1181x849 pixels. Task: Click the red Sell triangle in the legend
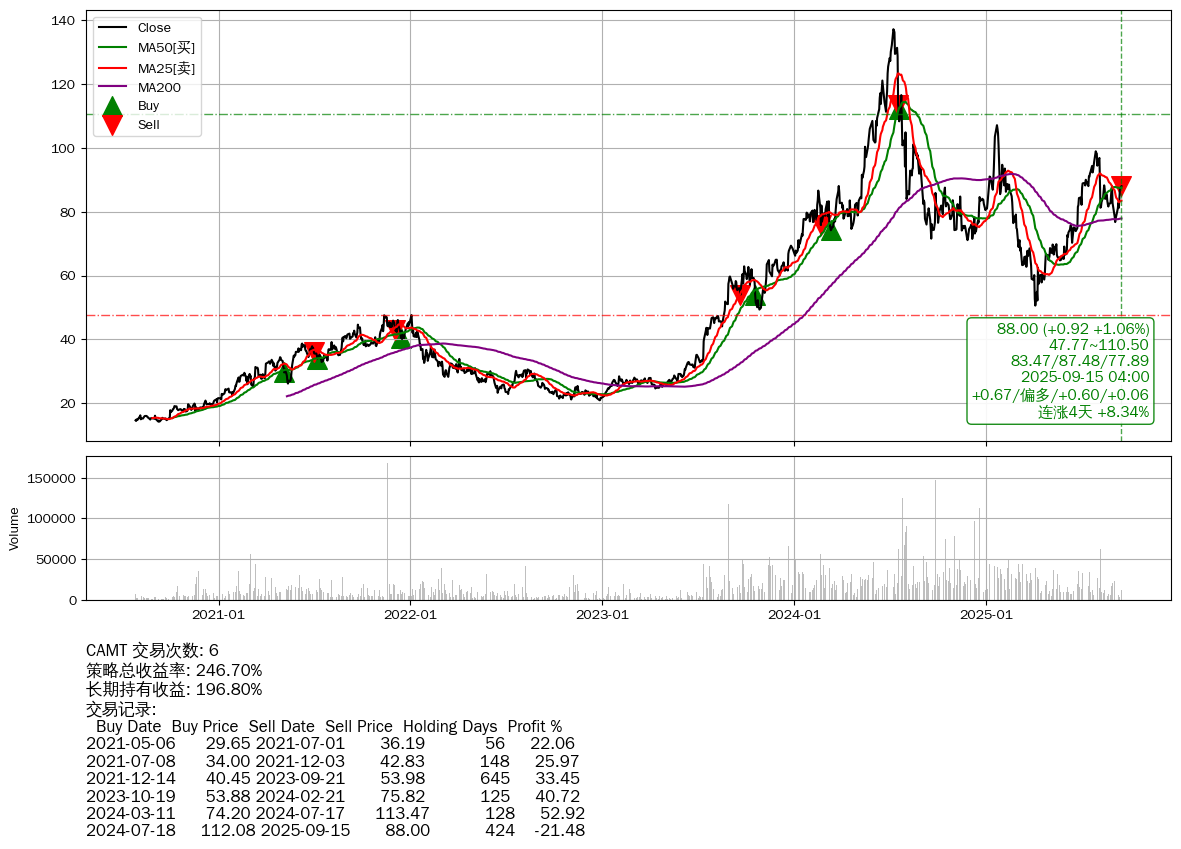coord(113,125)
